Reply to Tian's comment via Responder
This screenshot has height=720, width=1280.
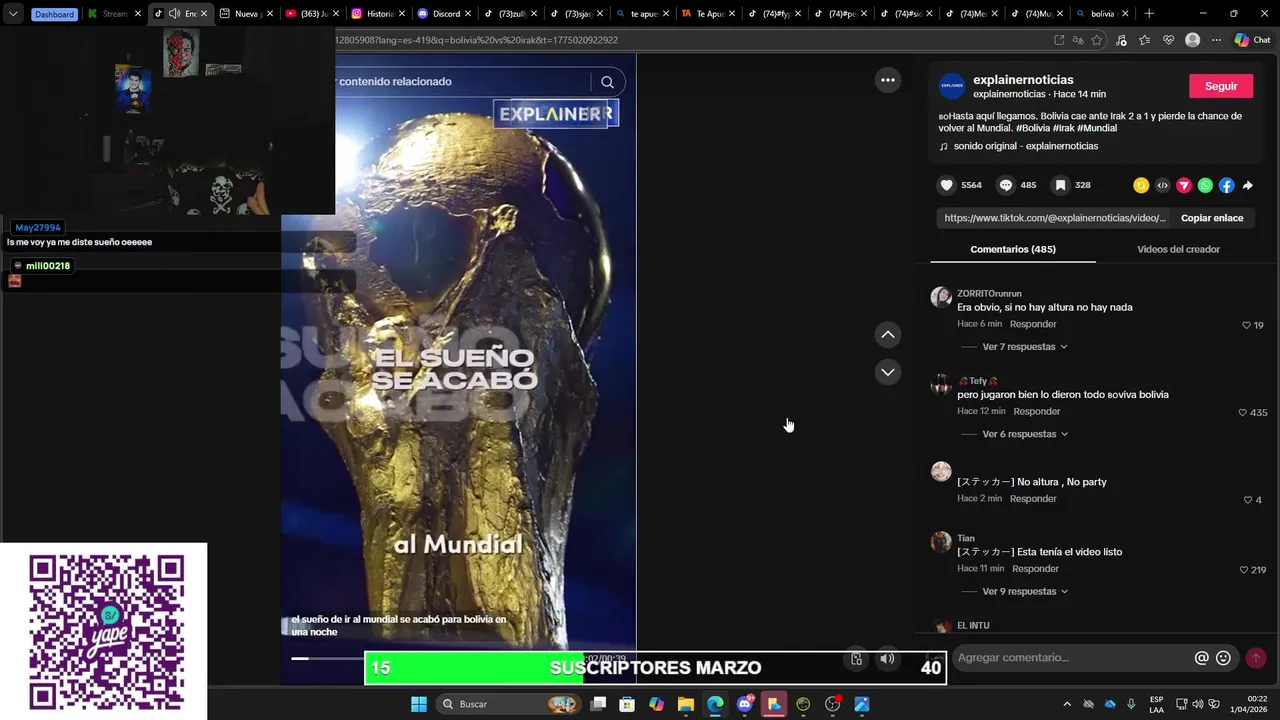click(x=1035, y=568)
